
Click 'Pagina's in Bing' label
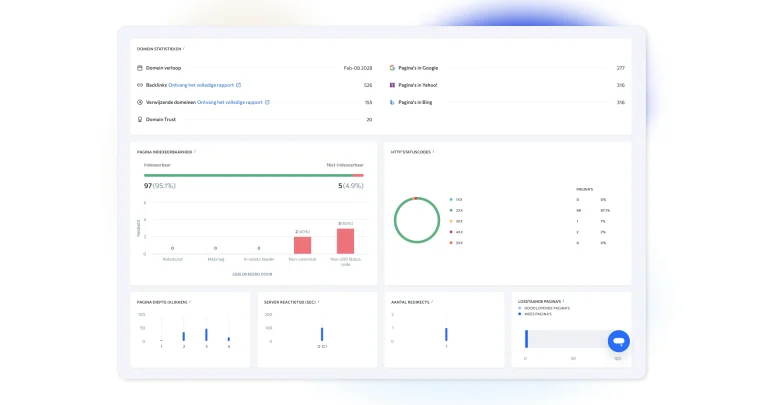click(415, 102)
